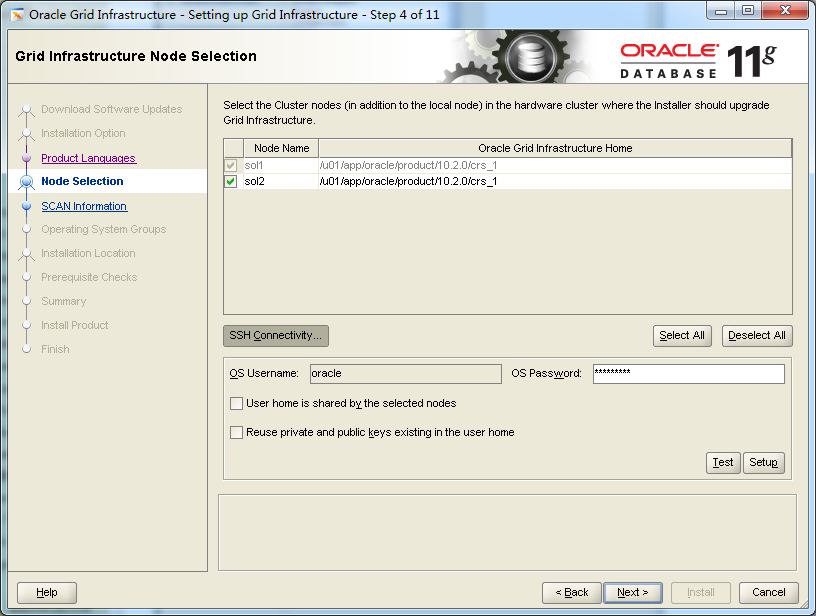Click the Setup button for SSH
This screenshot has width=816, height=616.
pyautogui.click(x=763, y=463)
